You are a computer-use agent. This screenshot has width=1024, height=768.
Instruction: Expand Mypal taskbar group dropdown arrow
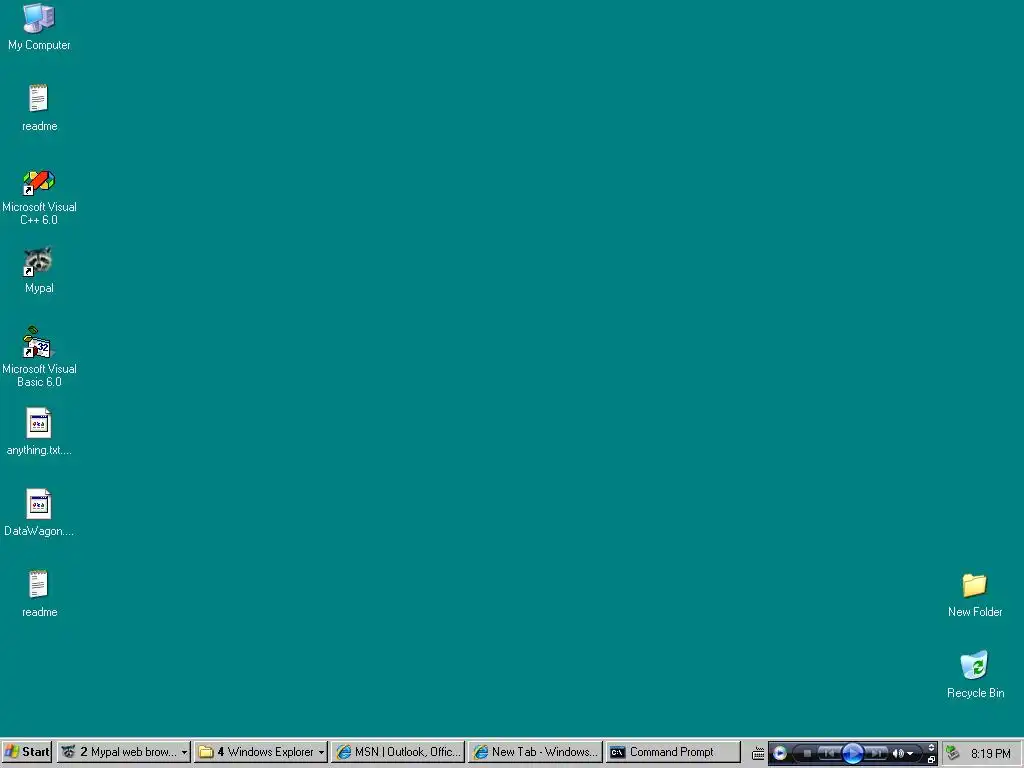pos(185,753)
